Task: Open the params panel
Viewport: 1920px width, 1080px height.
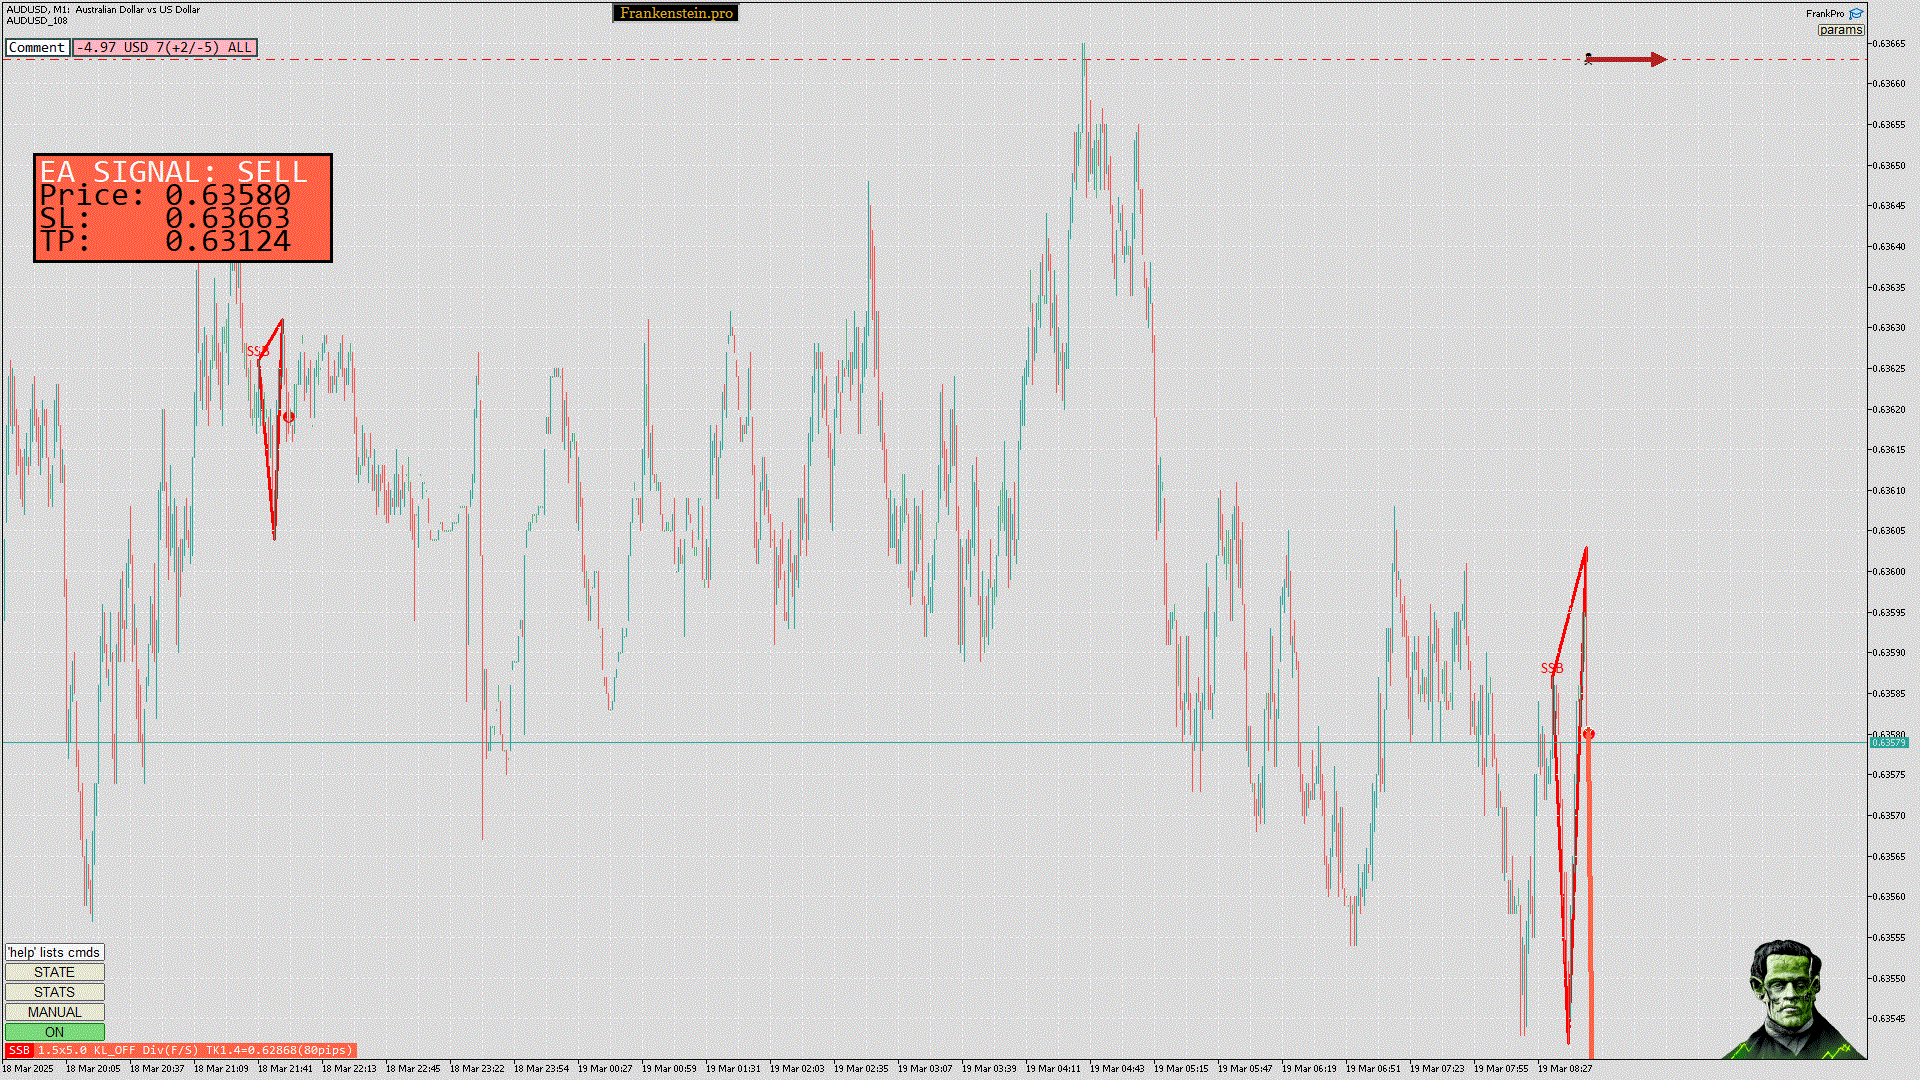Action: point(1840,30)
